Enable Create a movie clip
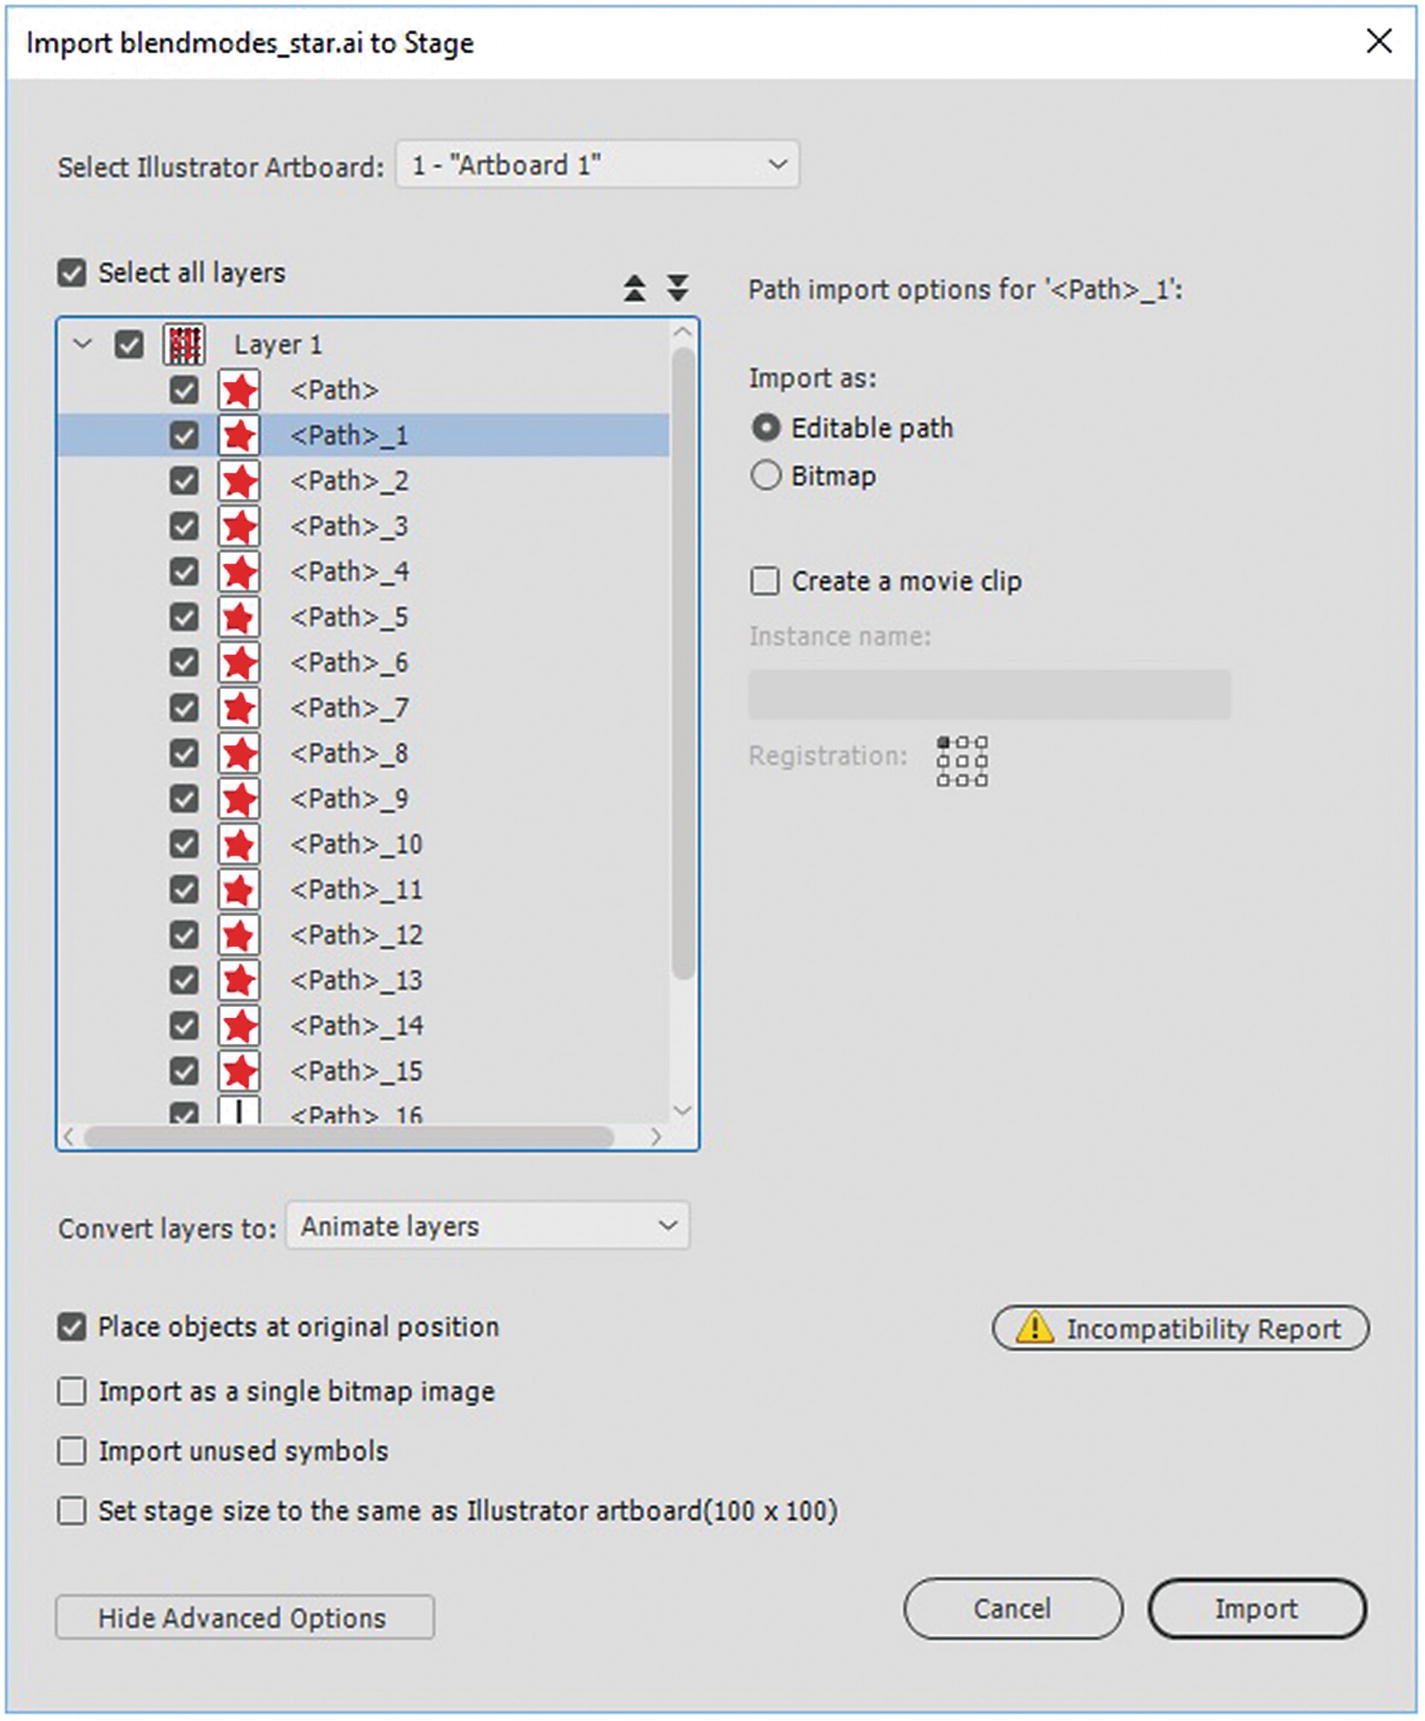The width and height of the screenshot is (1425, 1721). coord(765,581)
